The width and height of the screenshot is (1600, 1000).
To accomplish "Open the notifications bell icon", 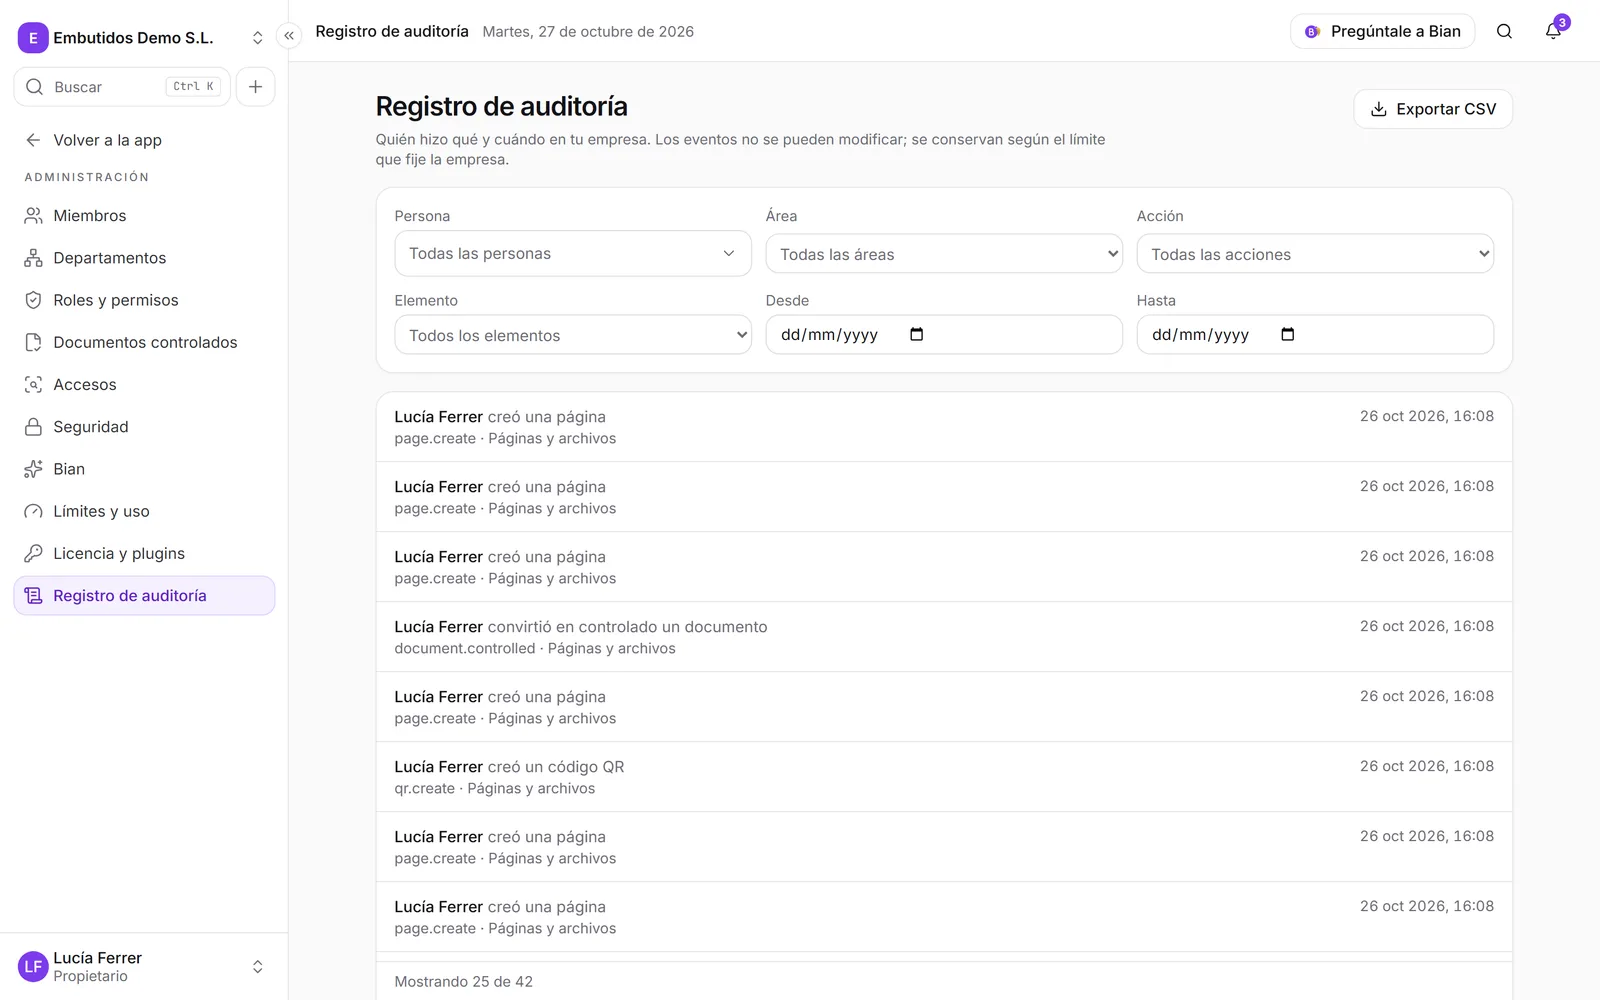I will 1553,31.
